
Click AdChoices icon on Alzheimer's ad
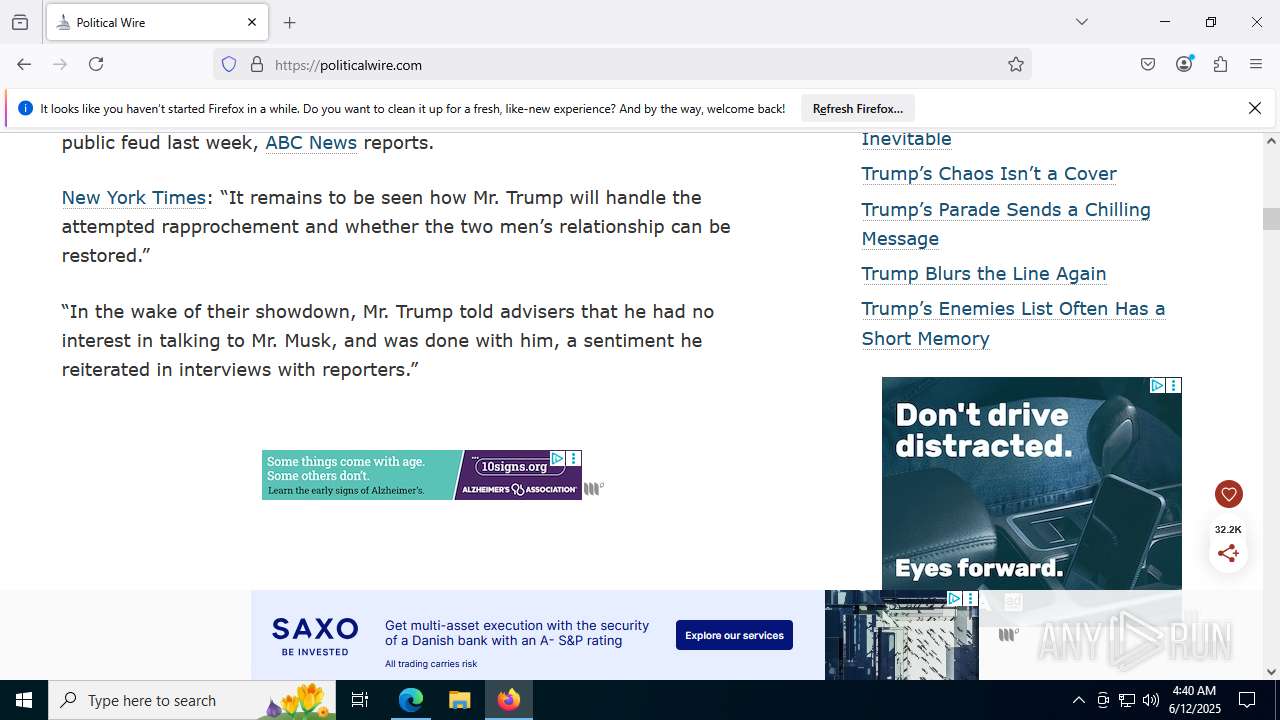(x=557, y=458)
